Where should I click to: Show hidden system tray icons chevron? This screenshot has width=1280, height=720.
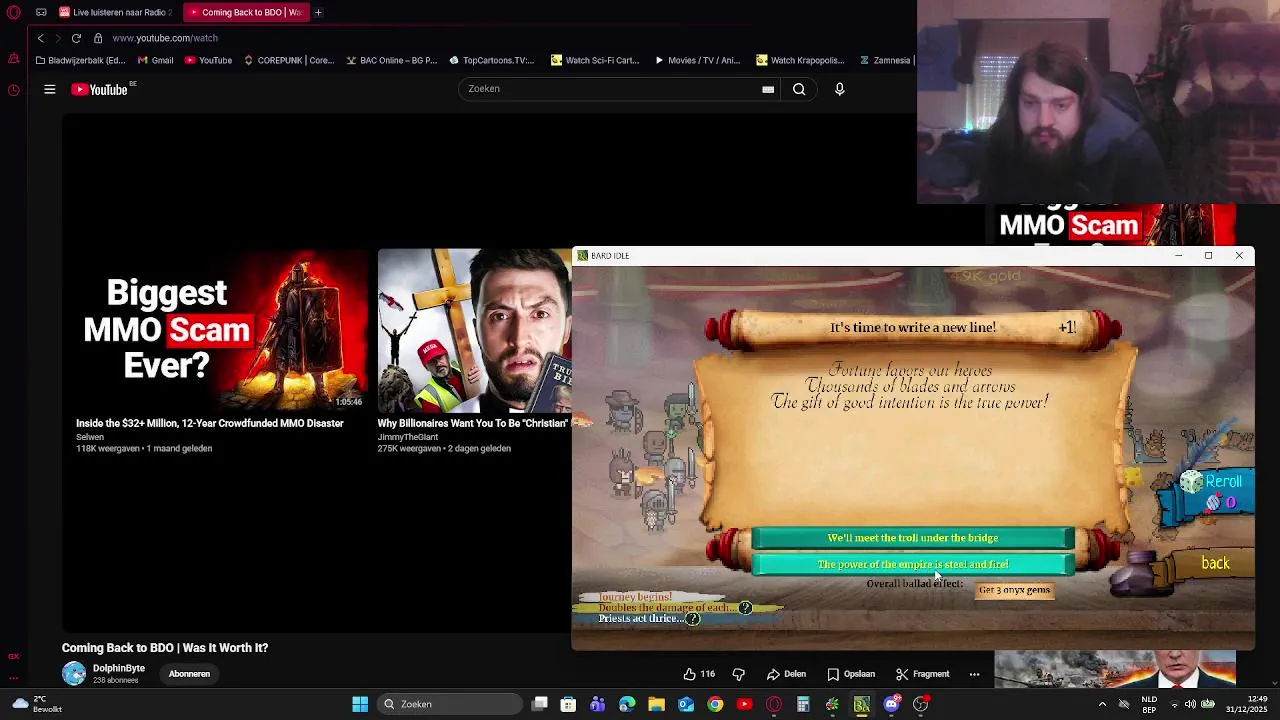pos(1102,704)
